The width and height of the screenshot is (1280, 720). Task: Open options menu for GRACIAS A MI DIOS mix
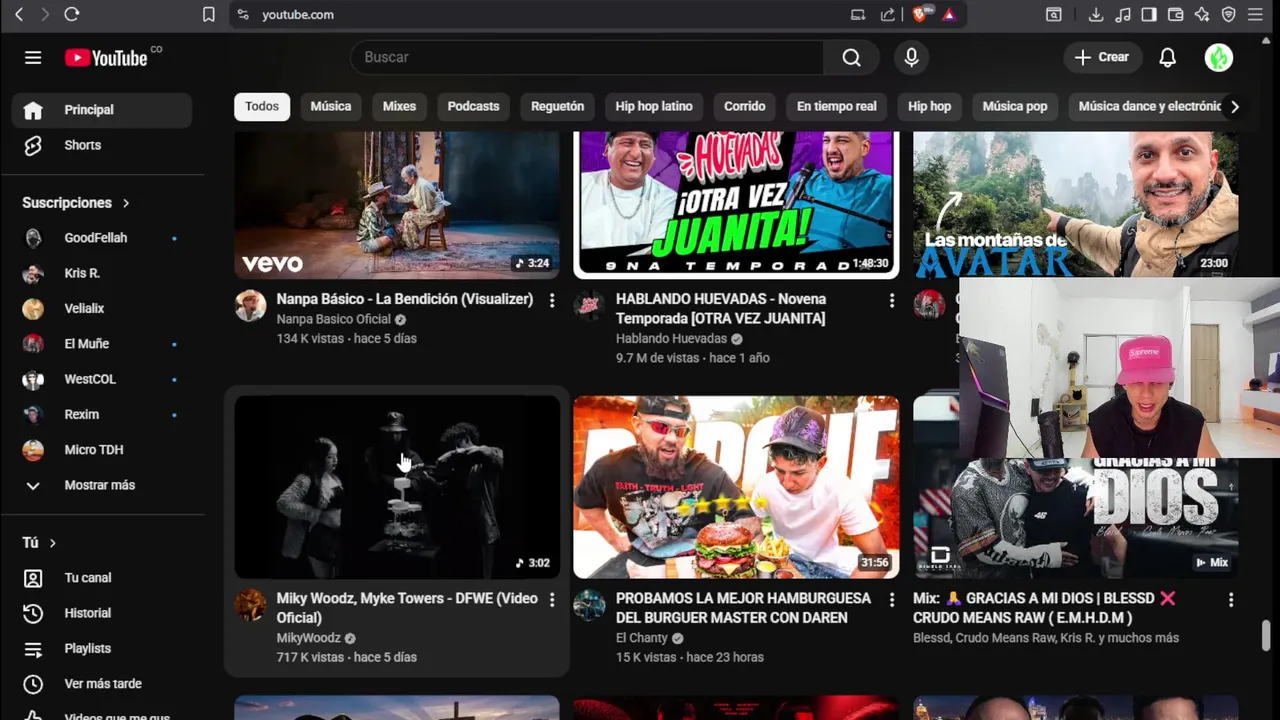[x=1230, y=599]
